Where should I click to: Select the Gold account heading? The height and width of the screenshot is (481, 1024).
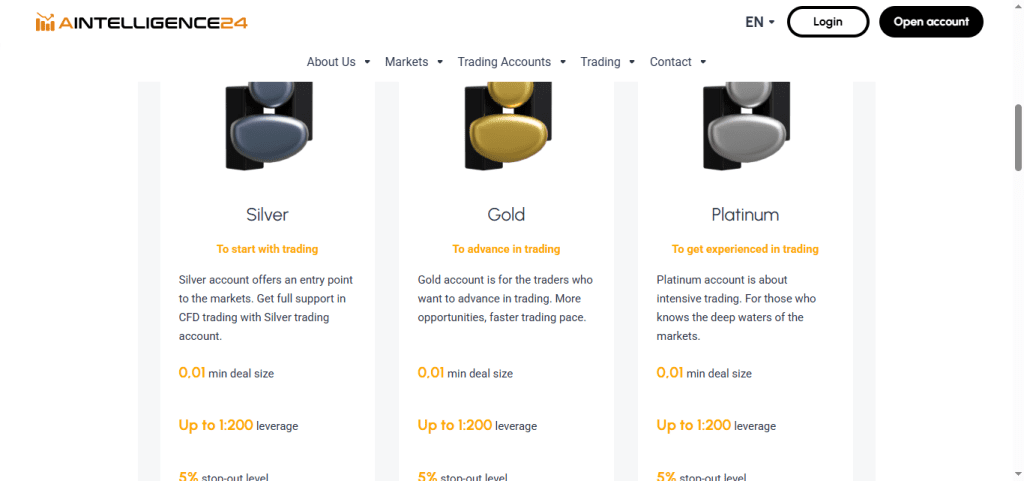tap(506, 215)
